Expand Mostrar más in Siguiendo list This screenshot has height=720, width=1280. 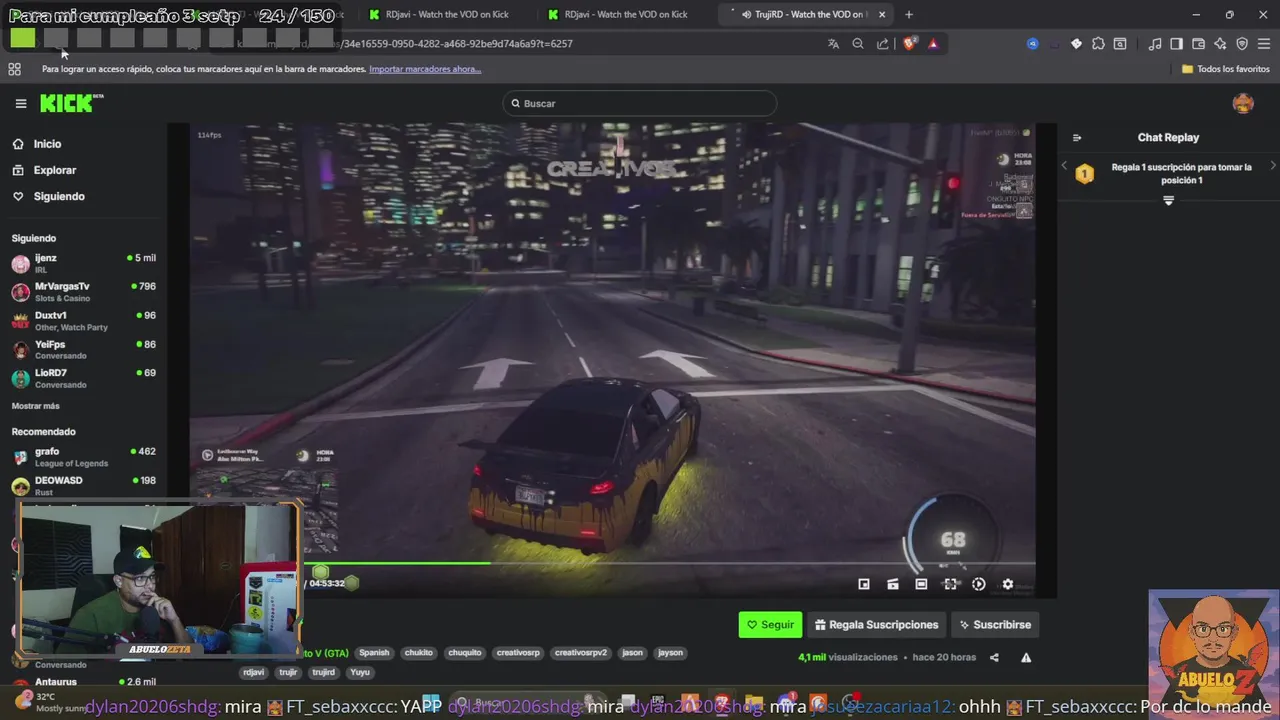[36, 406]
